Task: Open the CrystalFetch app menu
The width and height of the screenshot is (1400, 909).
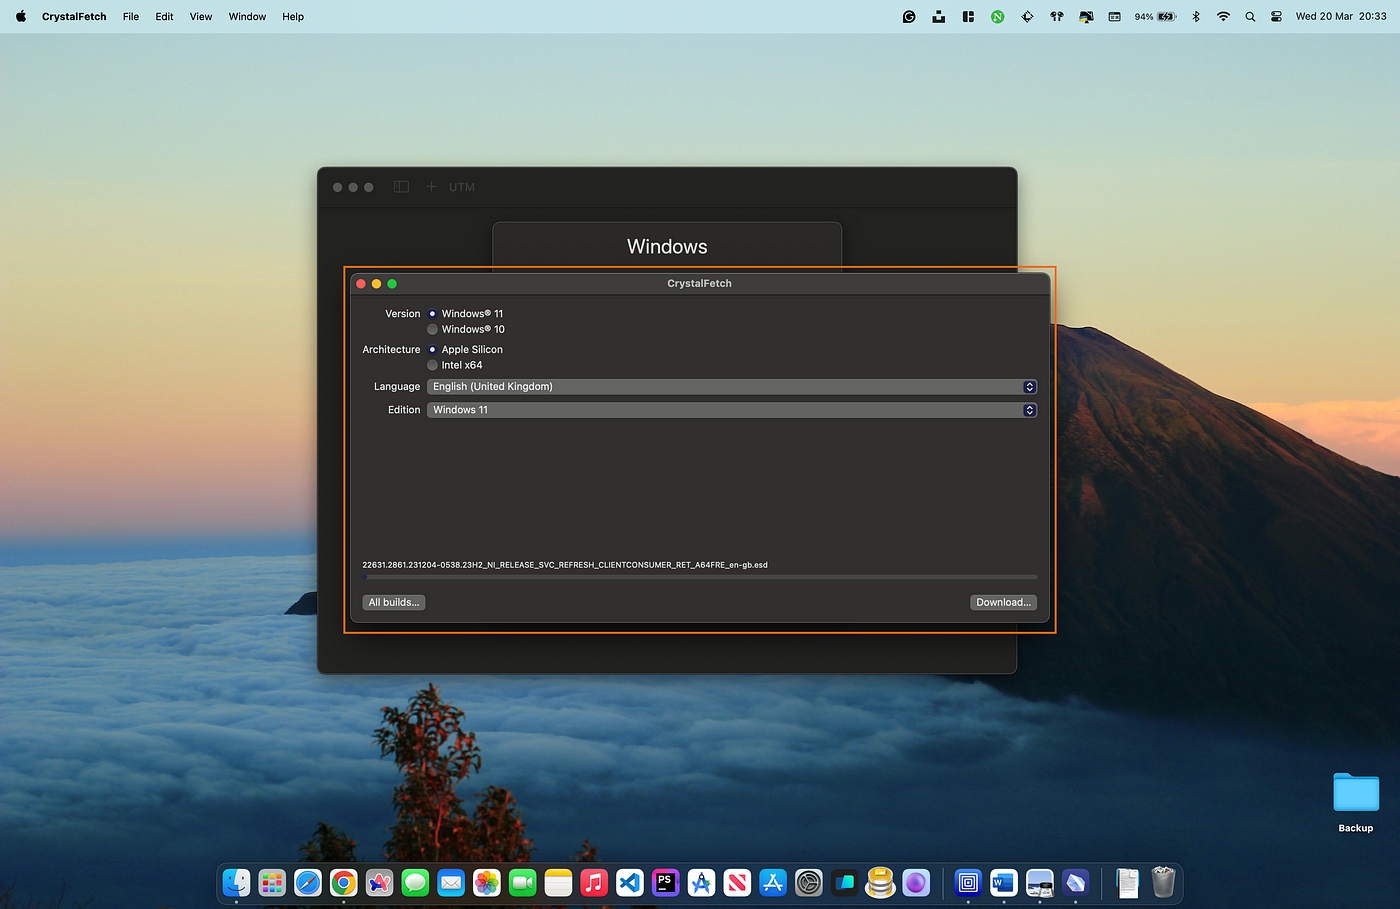Action: click(74, 17)
